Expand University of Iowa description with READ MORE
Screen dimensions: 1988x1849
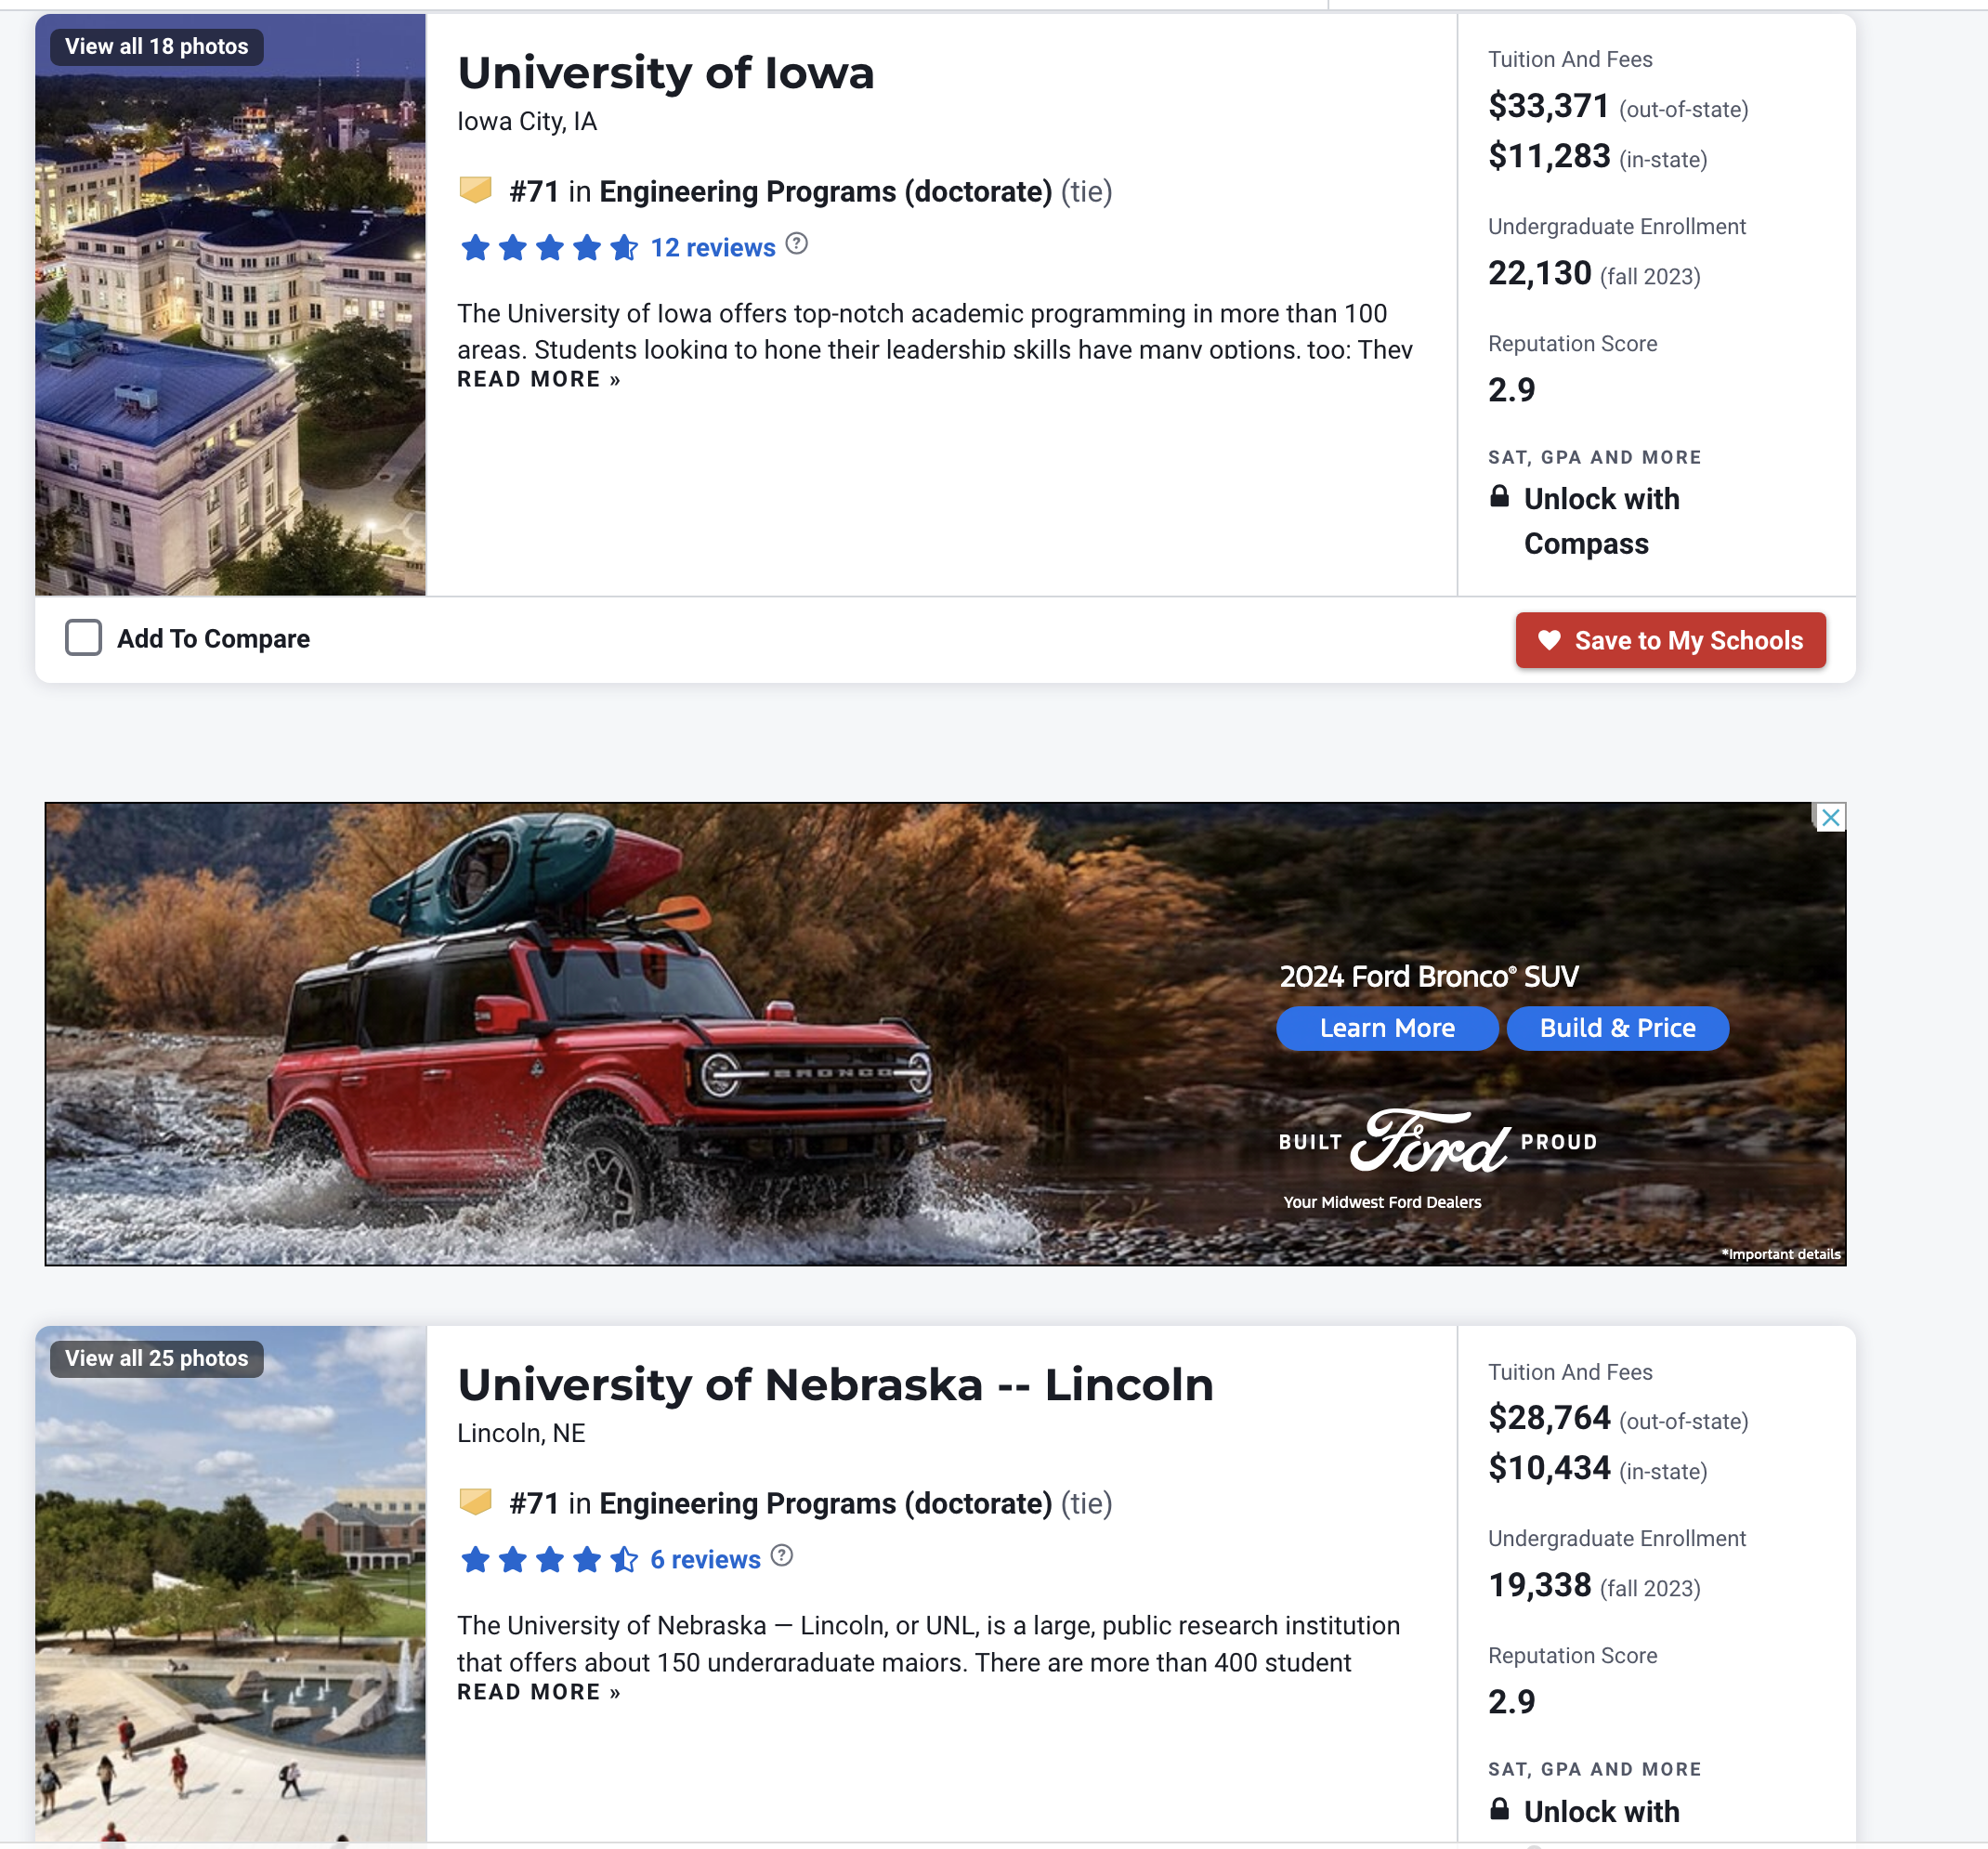click(x=539, y=380)
